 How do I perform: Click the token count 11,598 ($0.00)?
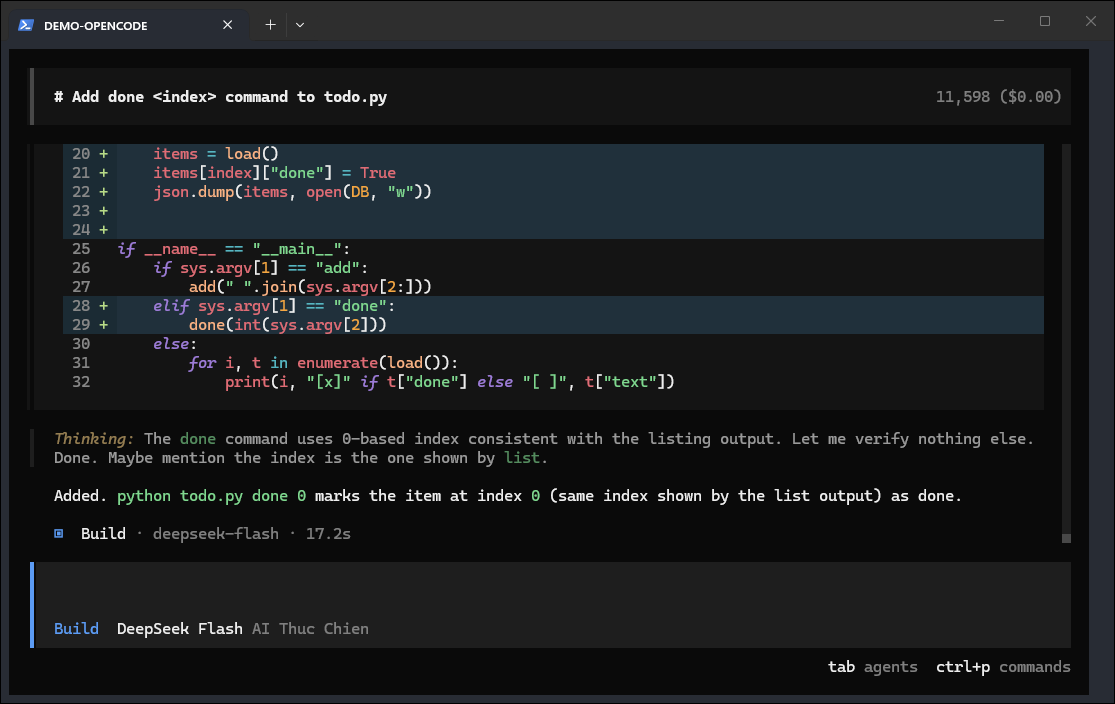pyautogui.click(x=998, y=97)
